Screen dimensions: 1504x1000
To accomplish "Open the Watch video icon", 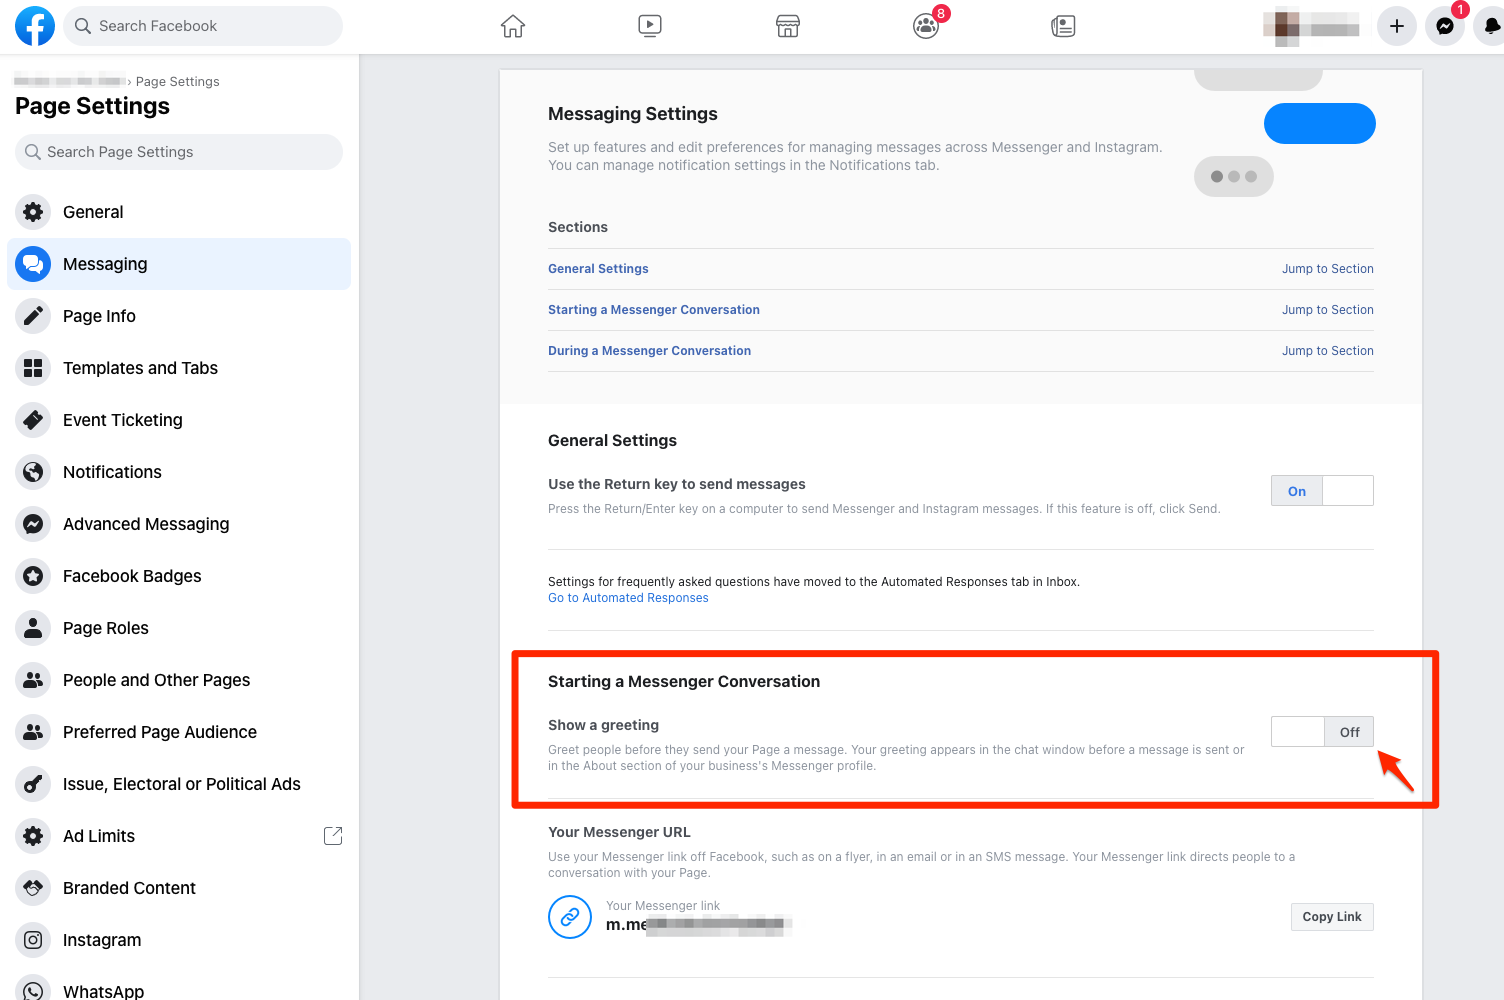I will point(650,26).
